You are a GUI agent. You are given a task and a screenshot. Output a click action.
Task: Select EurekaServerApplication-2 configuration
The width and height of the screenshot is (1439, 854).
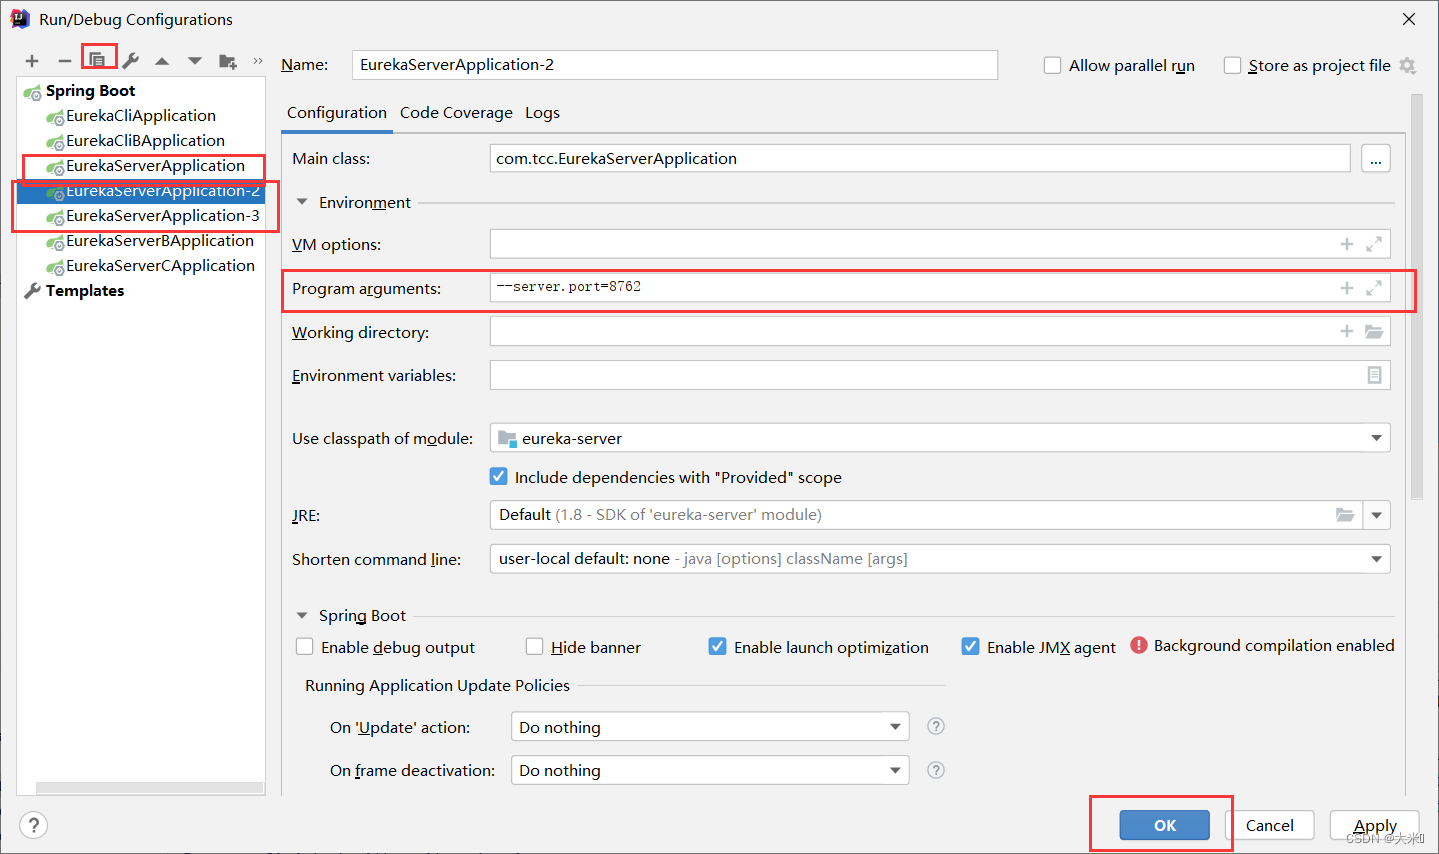162,191
